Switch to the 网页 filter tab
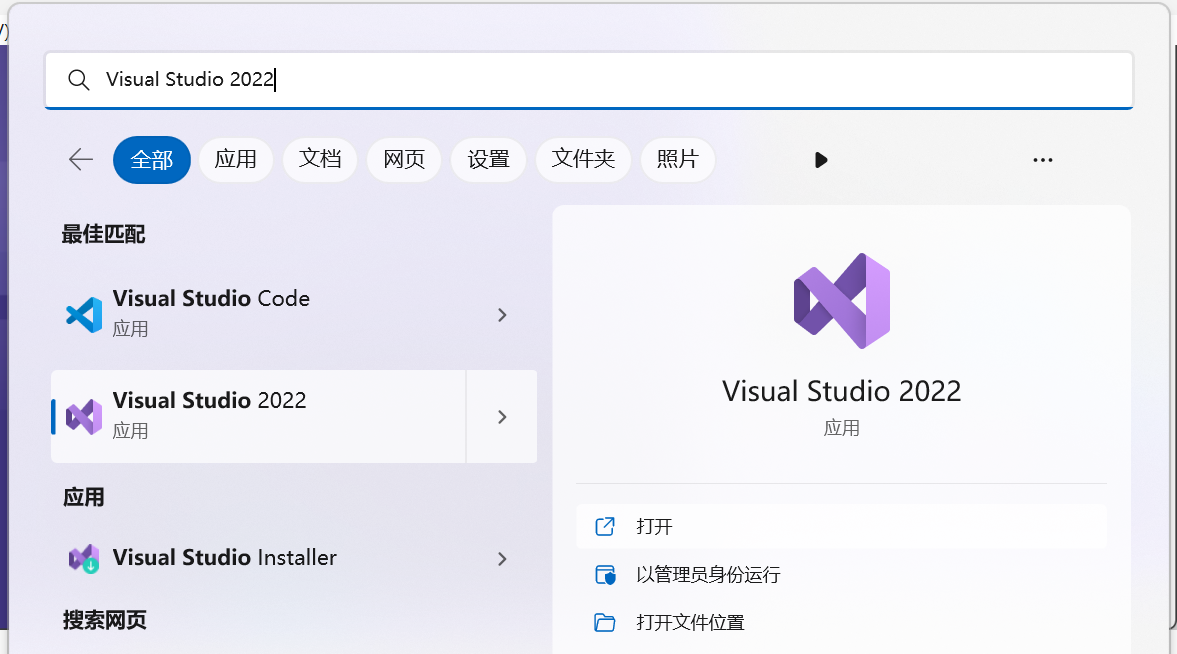The width and height of the screenshot is (1177, 654). click(x=404, y=159)
